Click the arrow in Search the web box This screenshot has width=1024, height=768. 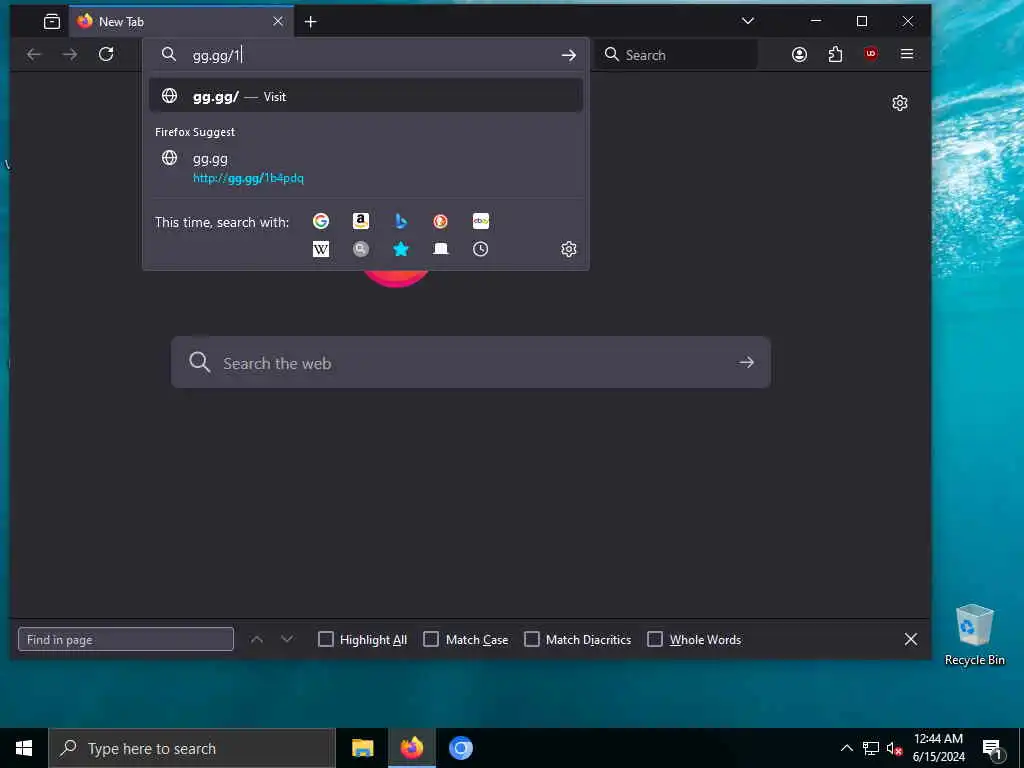point(746,362)
